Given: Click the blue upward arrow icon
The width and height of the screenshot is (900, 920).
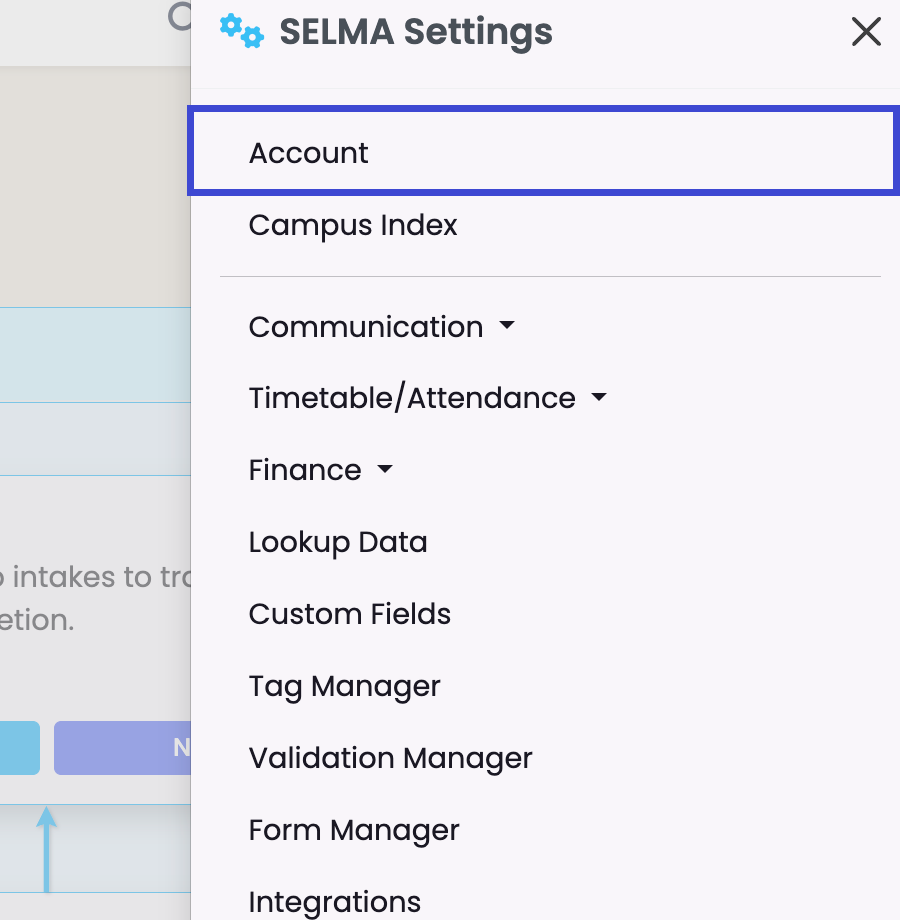Looking at the screenshot, I should [46, 850].
